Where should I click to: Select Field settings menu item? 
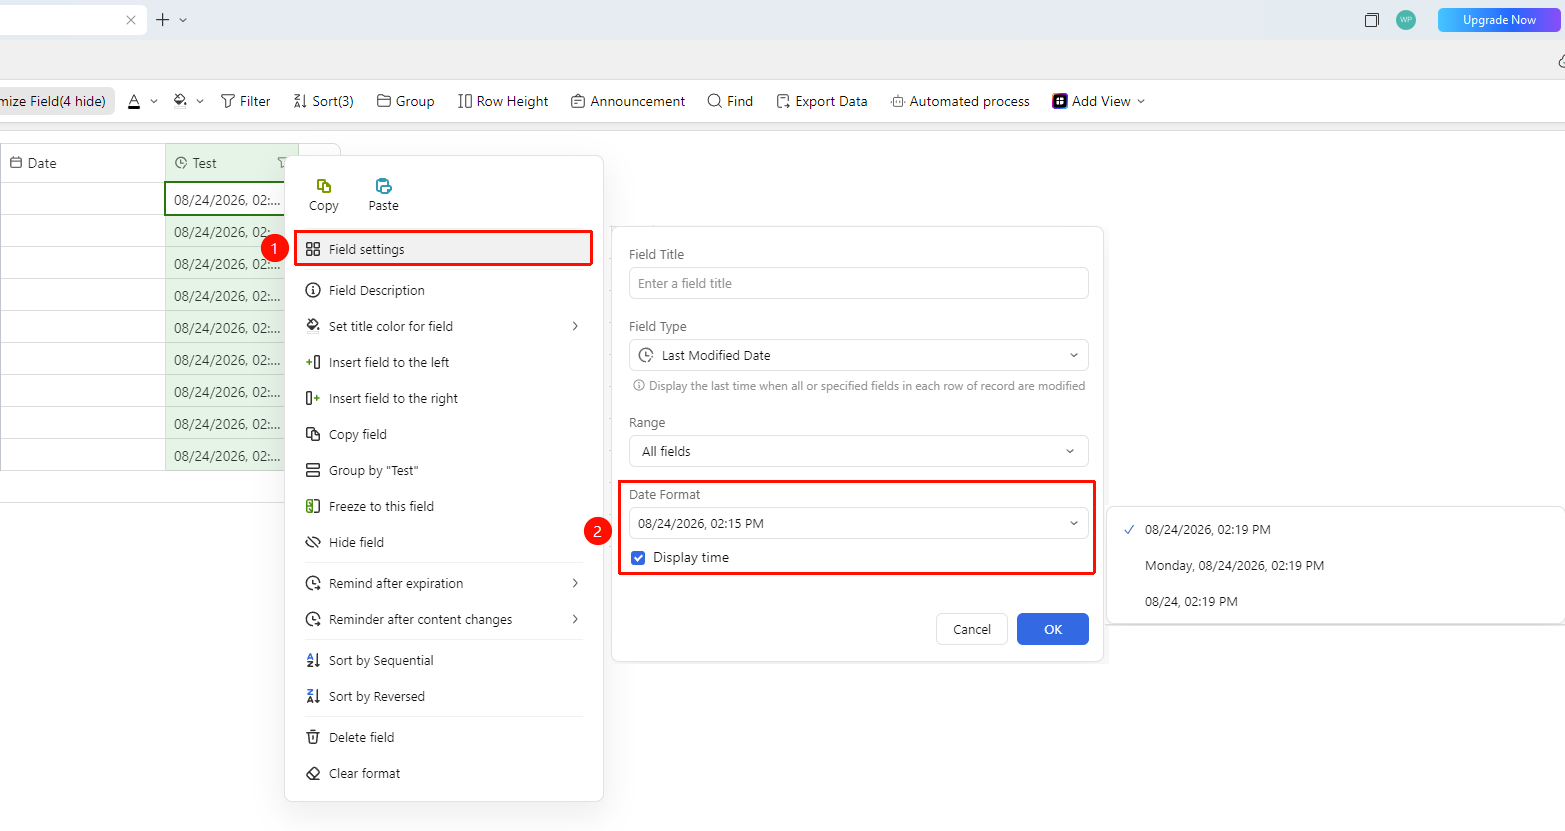[x=444, y=249]
